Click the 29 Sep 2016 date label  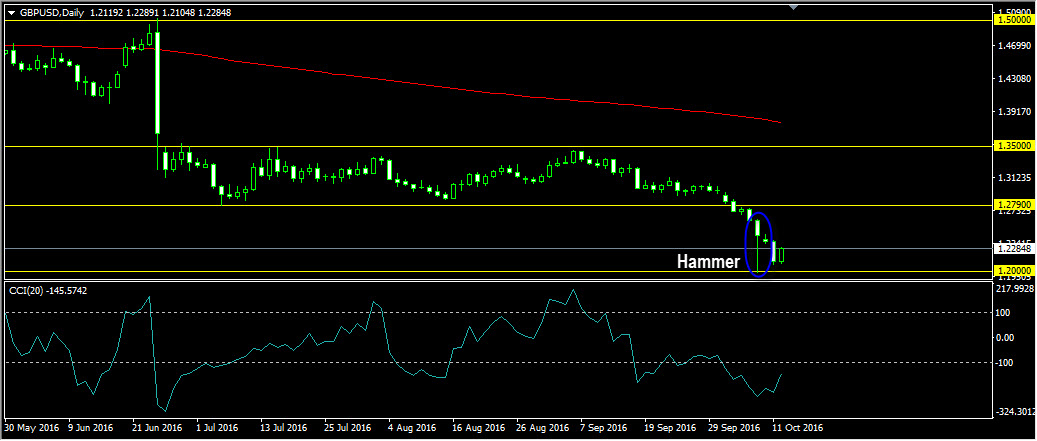click(x=732, y=428)
